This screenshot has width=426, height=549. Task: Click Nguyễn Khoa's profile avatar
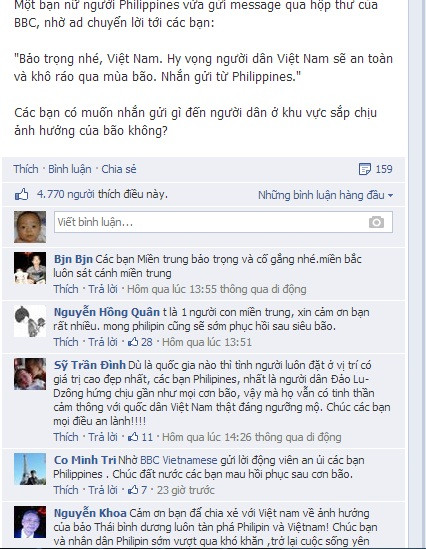click(30, 522)
